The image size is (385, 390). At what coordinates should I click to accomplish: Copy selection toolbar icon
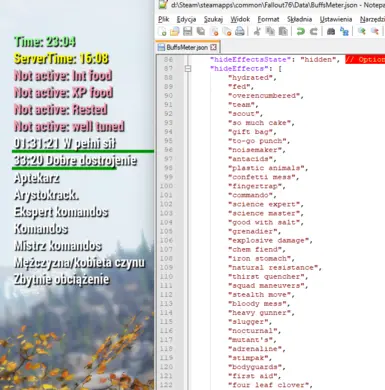tap(270, 32)
